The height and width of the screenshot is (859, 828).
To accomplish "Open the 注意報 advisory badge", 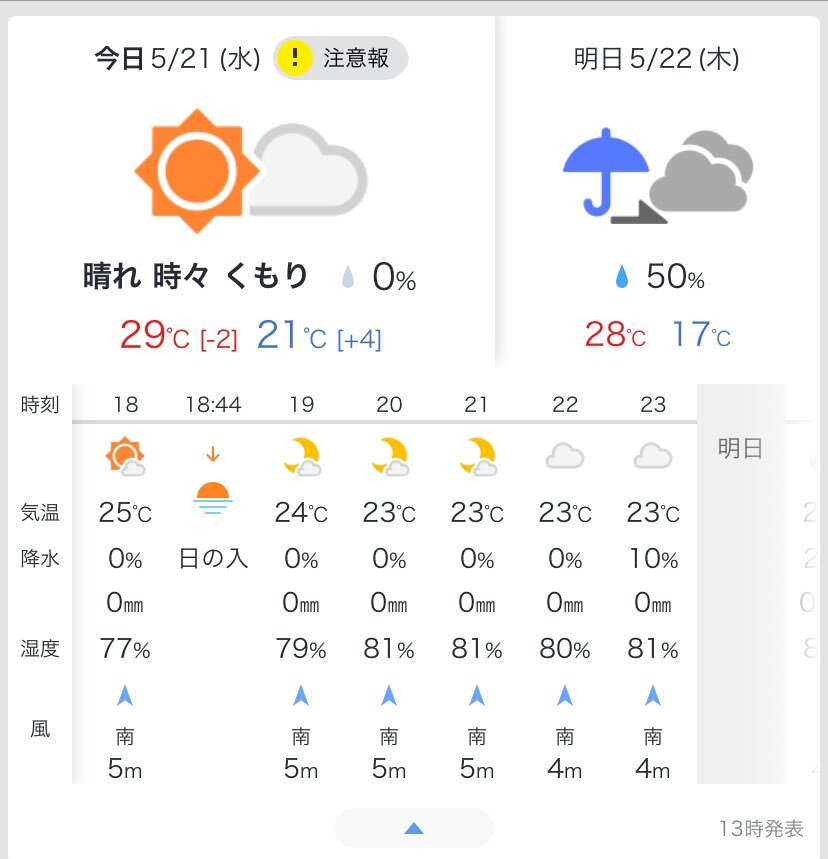I will pyautogui.click(x=340, y=58).
